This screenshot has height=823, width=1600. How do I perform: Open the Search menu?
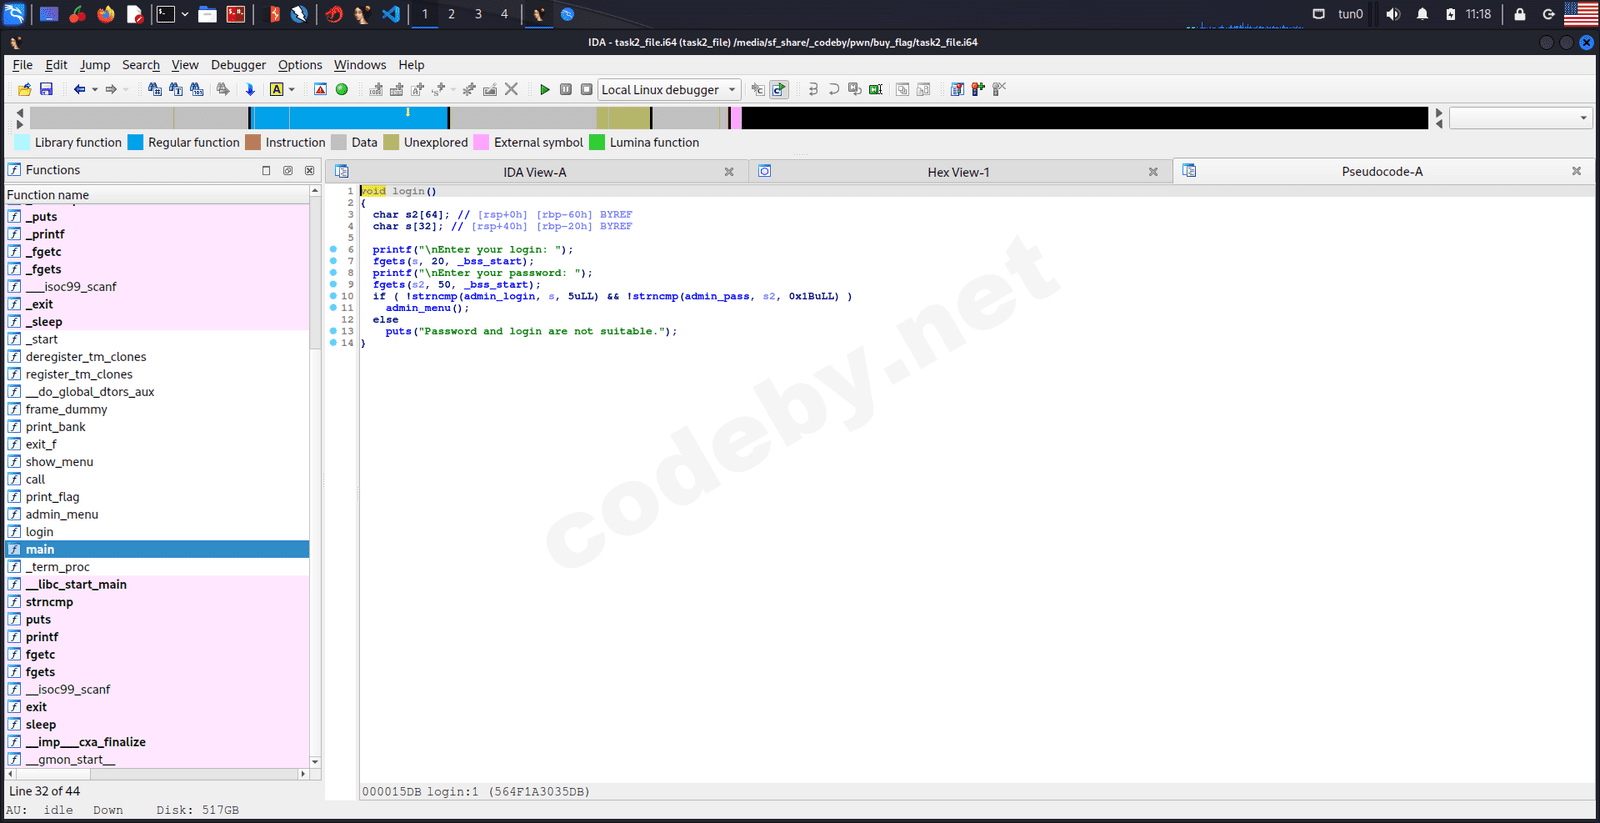tap(141, 65)
